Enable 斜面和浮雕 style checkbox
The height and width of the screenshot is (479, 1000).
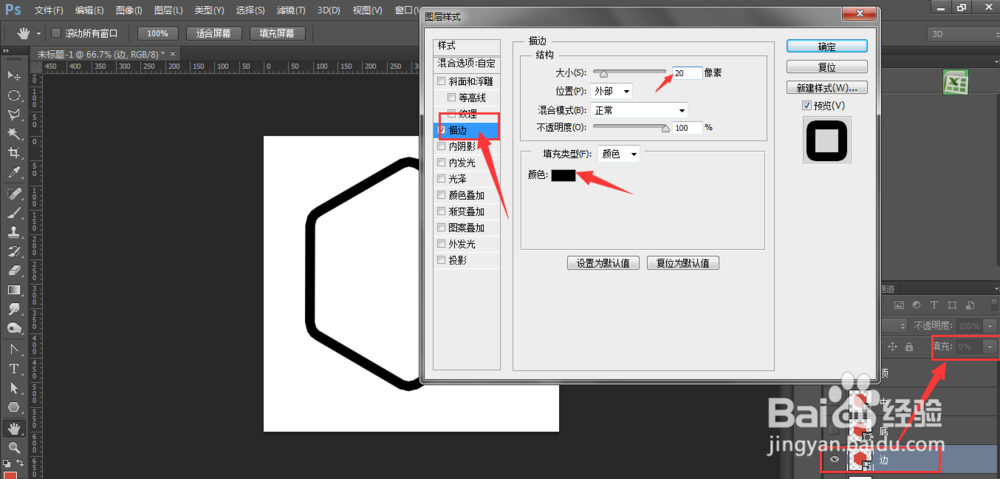click(x=441, y=82)
